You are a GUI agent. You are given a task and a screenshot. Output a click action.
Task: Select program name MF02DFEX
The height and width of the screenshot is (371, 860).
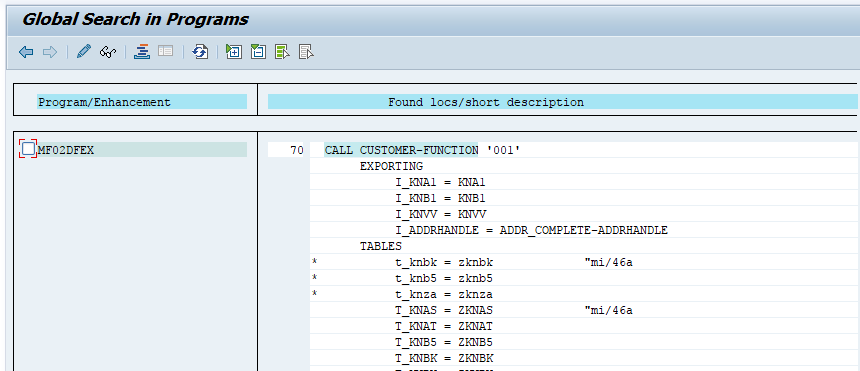click(x=66, y=150)
